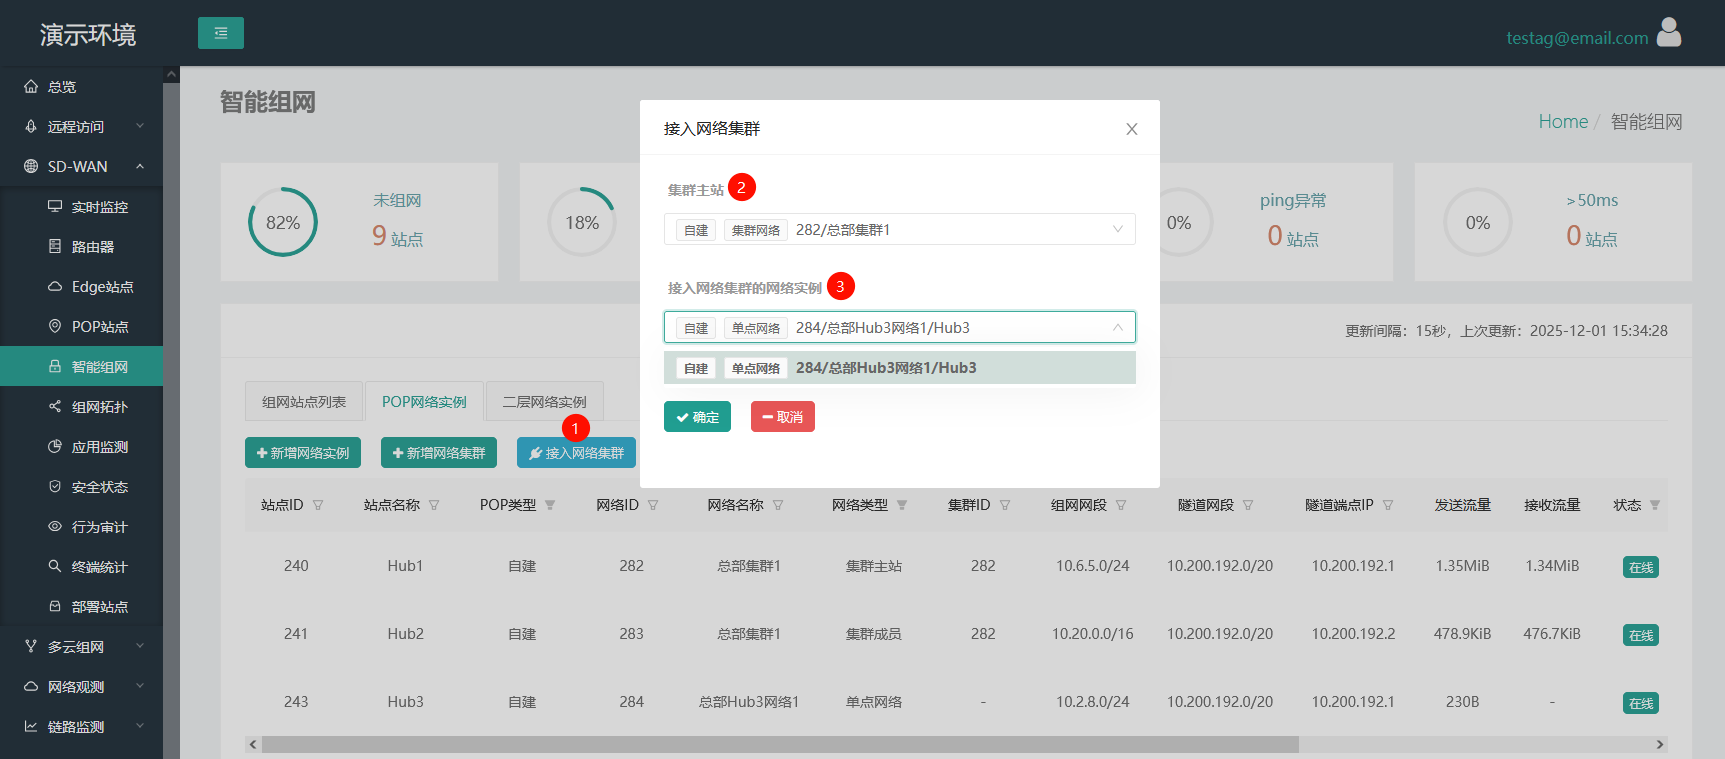Follow the Home breadcrumb link
Viewport: 1725px width, 759px height.
tap(1563, 121)
